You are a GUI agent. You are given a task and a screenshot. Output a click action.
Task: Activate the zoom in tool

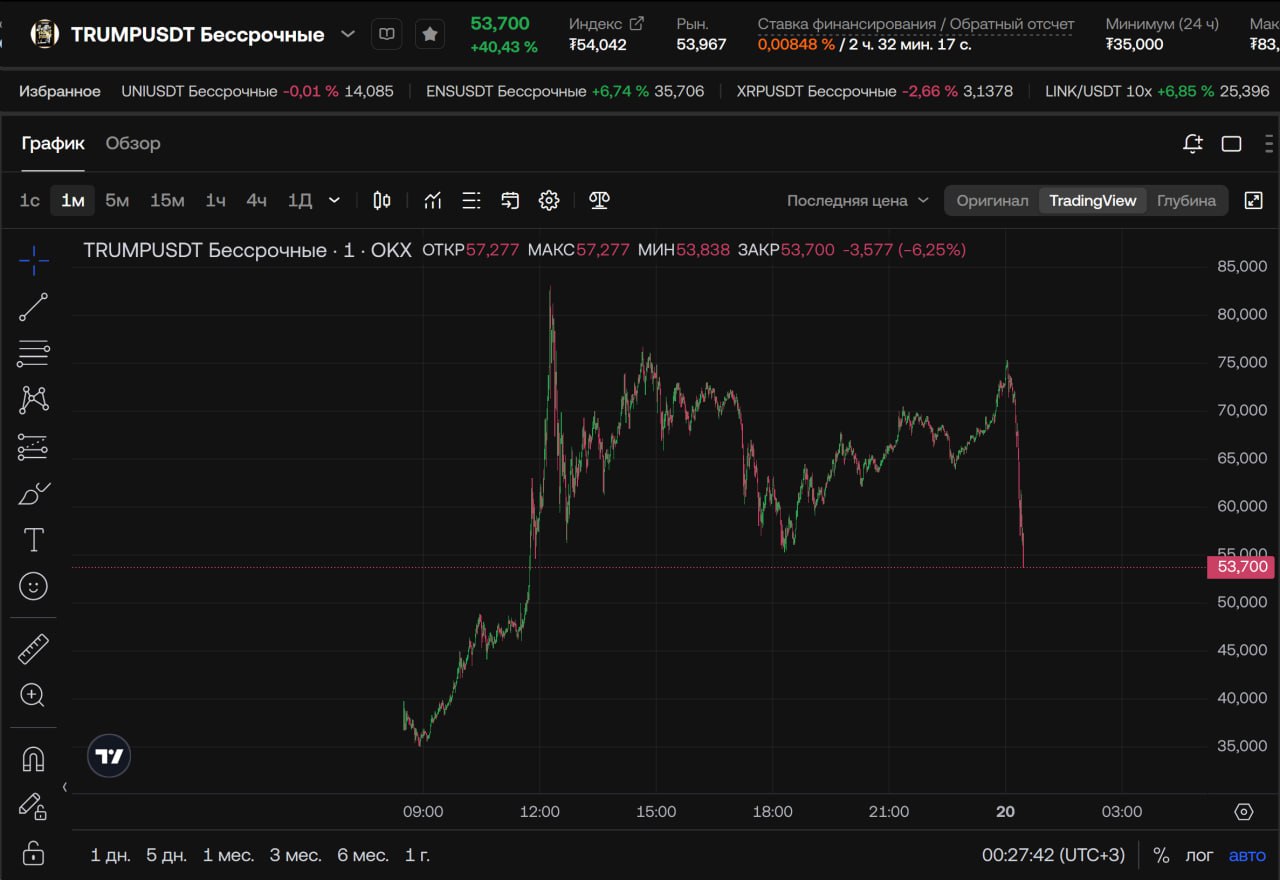tap(33, 695)
